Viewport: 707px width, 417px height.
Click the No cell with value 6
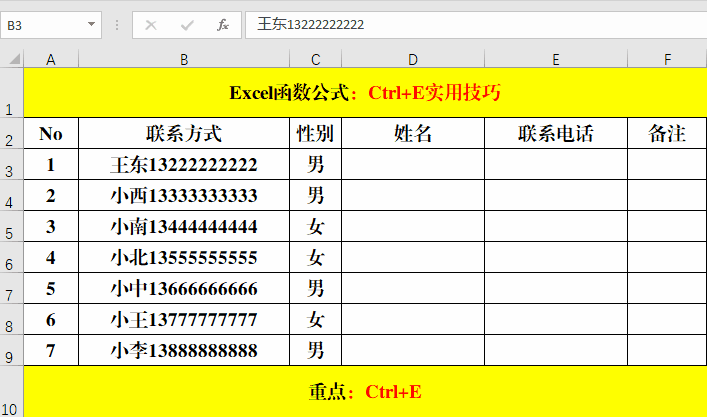pos(51,320)
